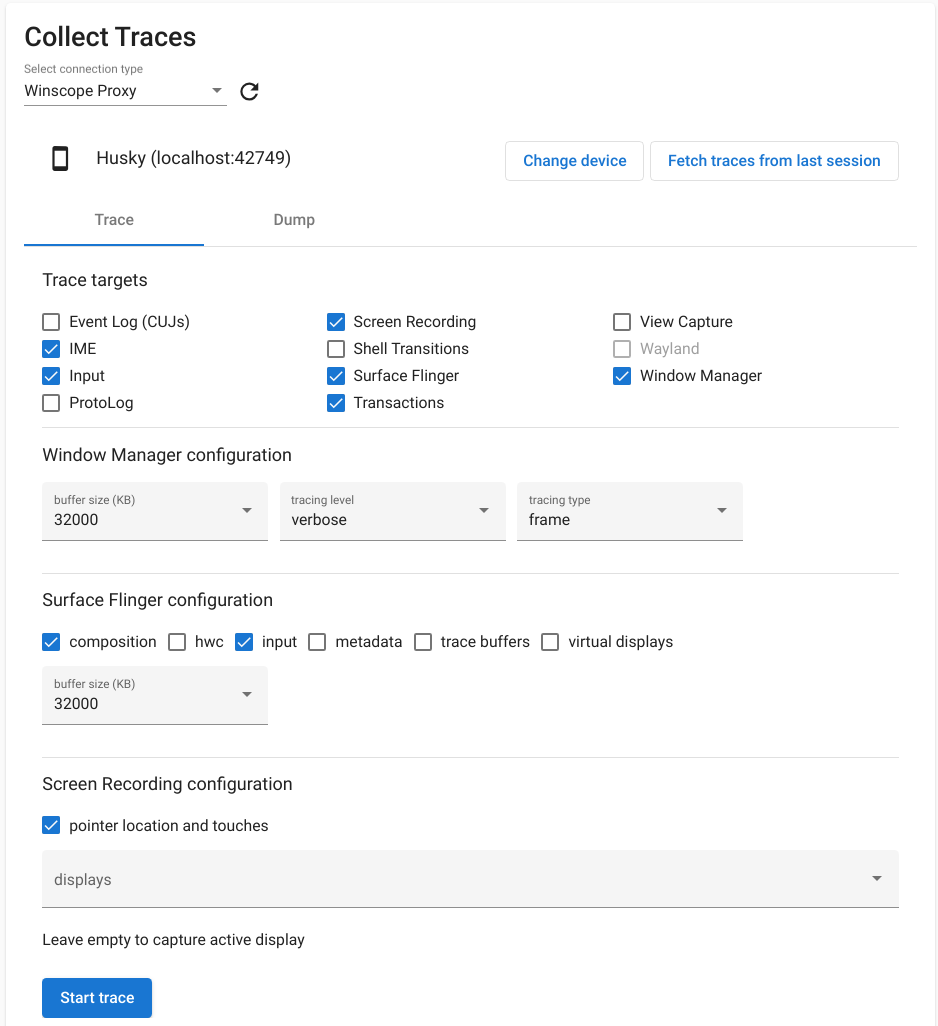Check the View Capture option
The height and width of the screenshot is (1026, 938).
tap(622, 322)
